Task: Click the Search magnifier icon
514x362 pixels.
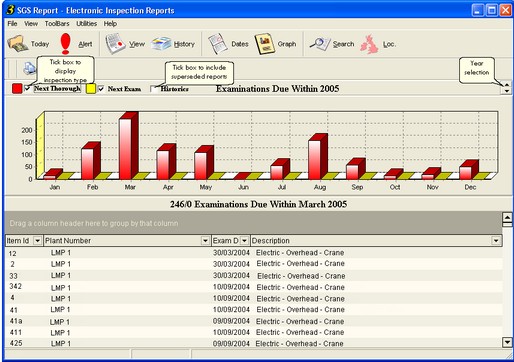Action: click(x=320, y=44)
